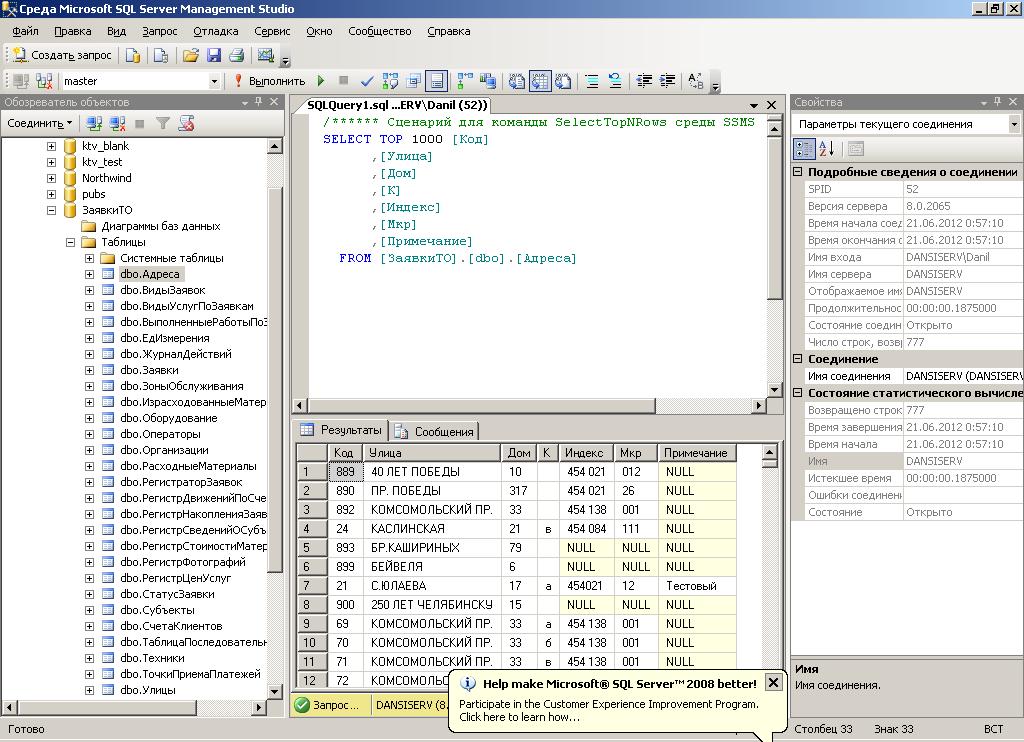Image resolution: width=1024 pixels, height=742 pixels.
Task: Click the Улица column header in results
Action: tap(432, 453)
